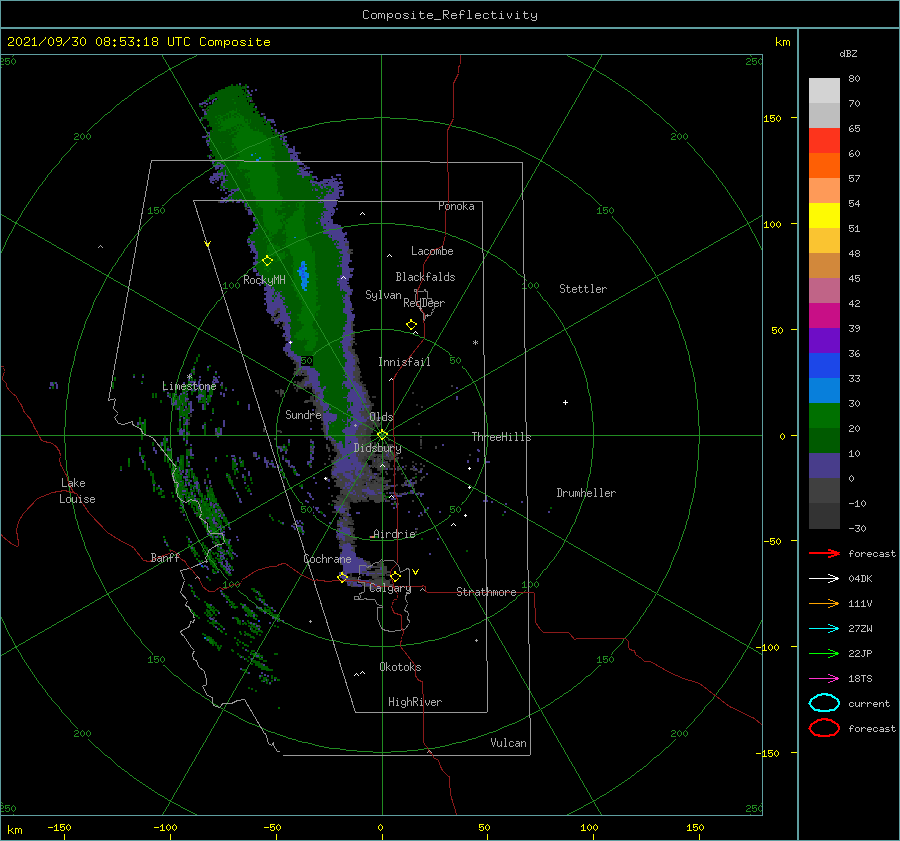Click the Composite_Reflectivity title text
This screenshot has width=900, height=841.
pyautogui.click(x=450, y=15)
